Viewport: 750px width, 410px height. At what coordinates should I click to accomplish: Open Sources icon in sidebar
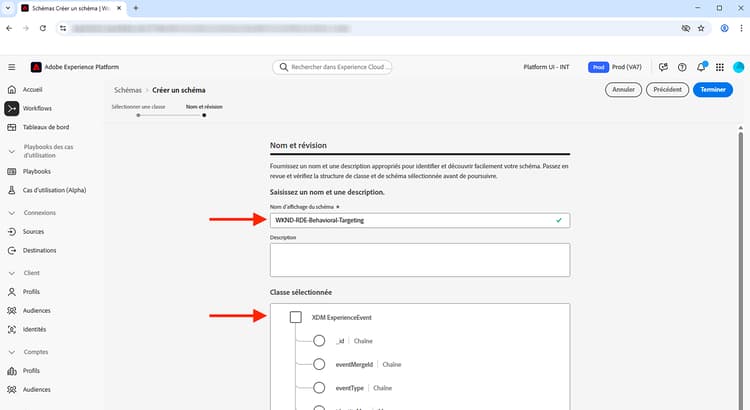(12, 232)
